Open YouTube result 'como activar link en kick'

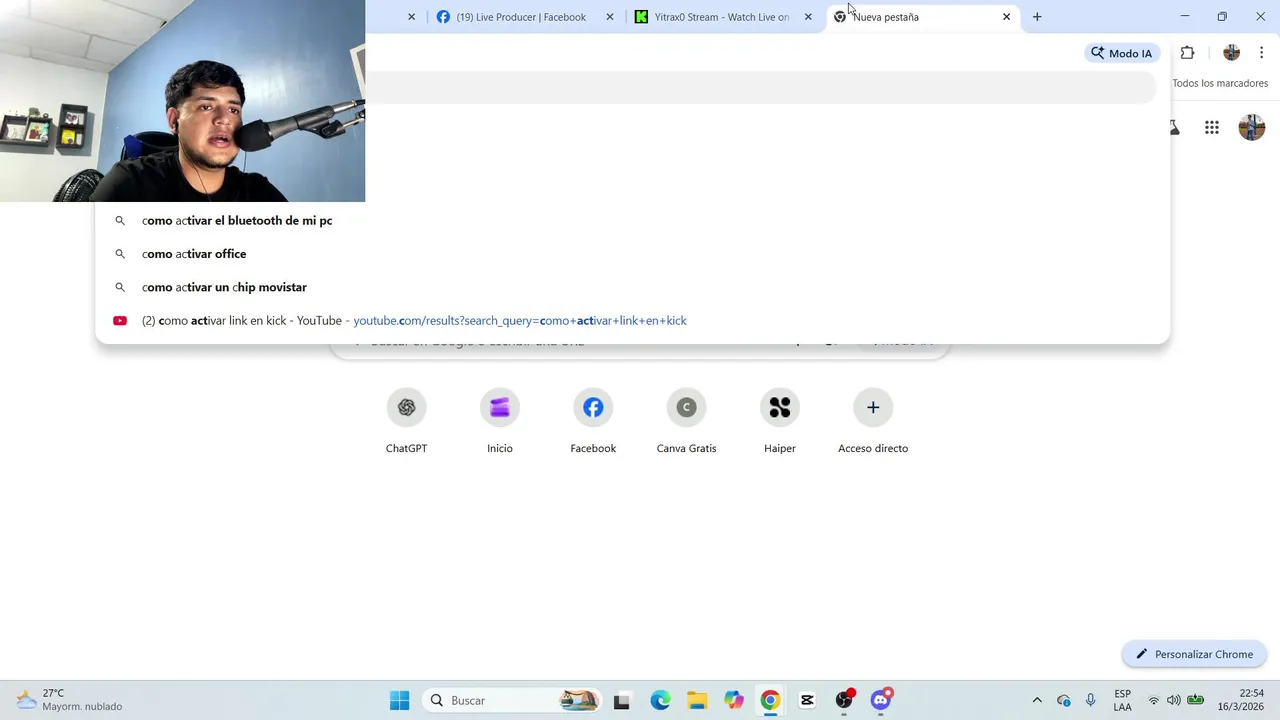632,321
